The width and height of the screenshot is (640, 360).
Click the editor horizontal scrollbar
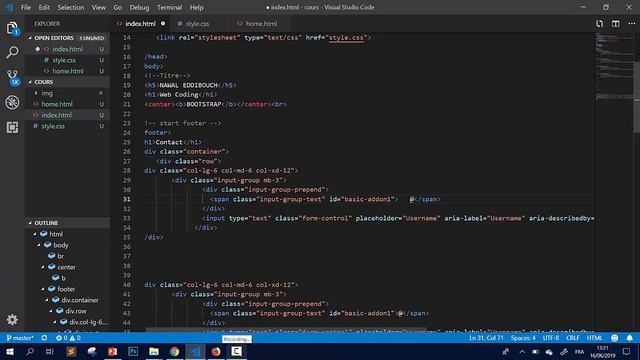pyautogui.click(x=286, y=330)
